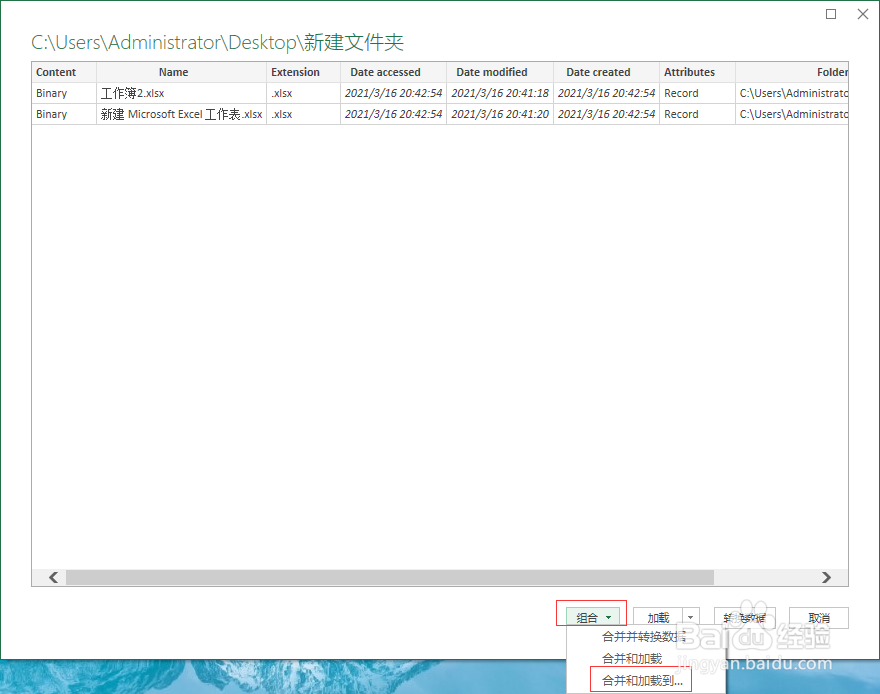
Task: Click folder path cell for 工作簿2.xlsx row
Action: 792,93
